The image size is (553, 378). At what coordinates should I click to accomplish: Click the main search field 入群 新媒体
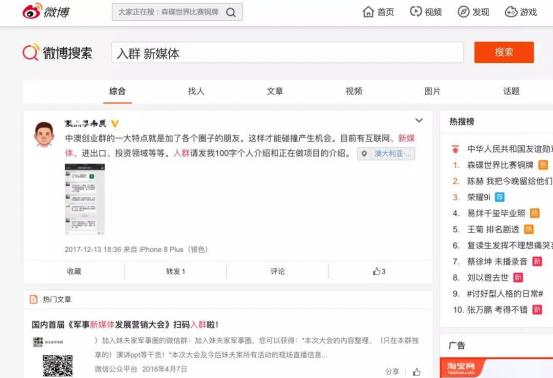point(287,53)
